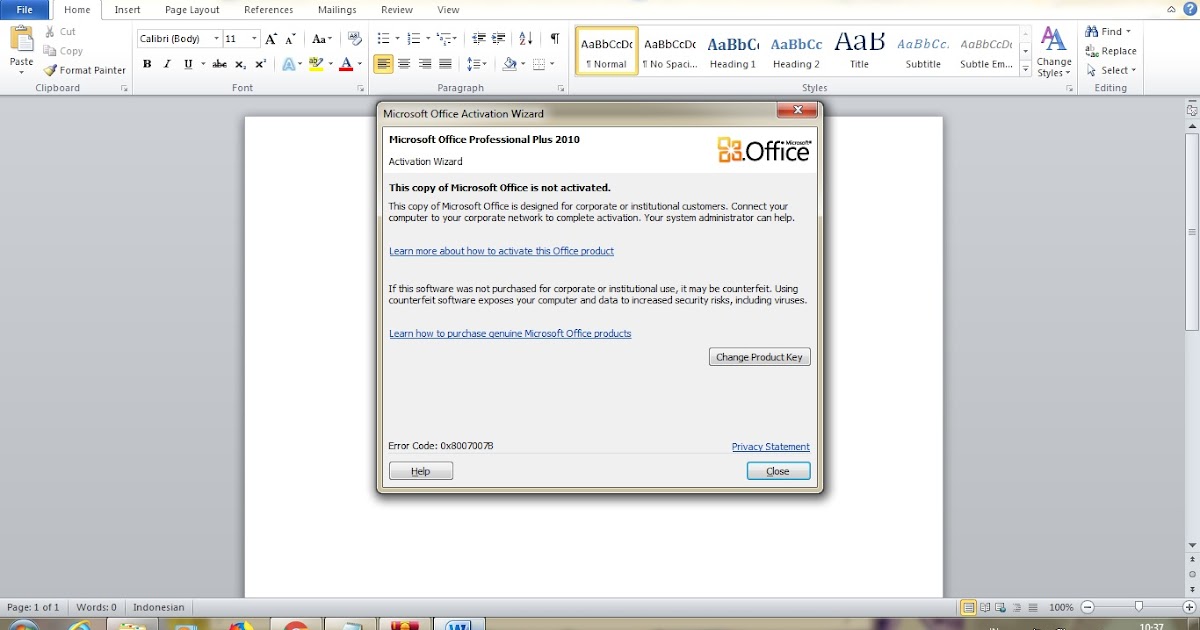Screen dimensions: 1200x630
Task: Expand the Styles gallery More arrow
Action: (x=1025, y=70)
